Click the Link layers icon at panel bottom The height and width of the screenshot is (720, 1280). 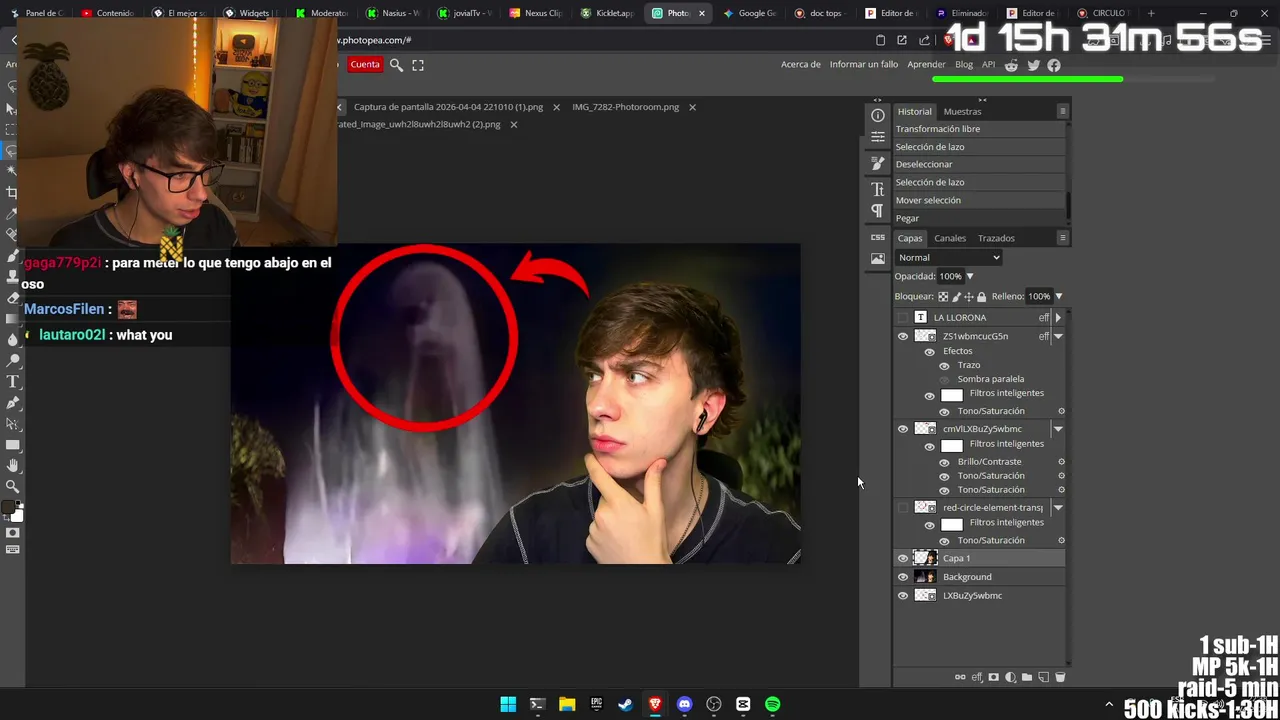[960, 677]
